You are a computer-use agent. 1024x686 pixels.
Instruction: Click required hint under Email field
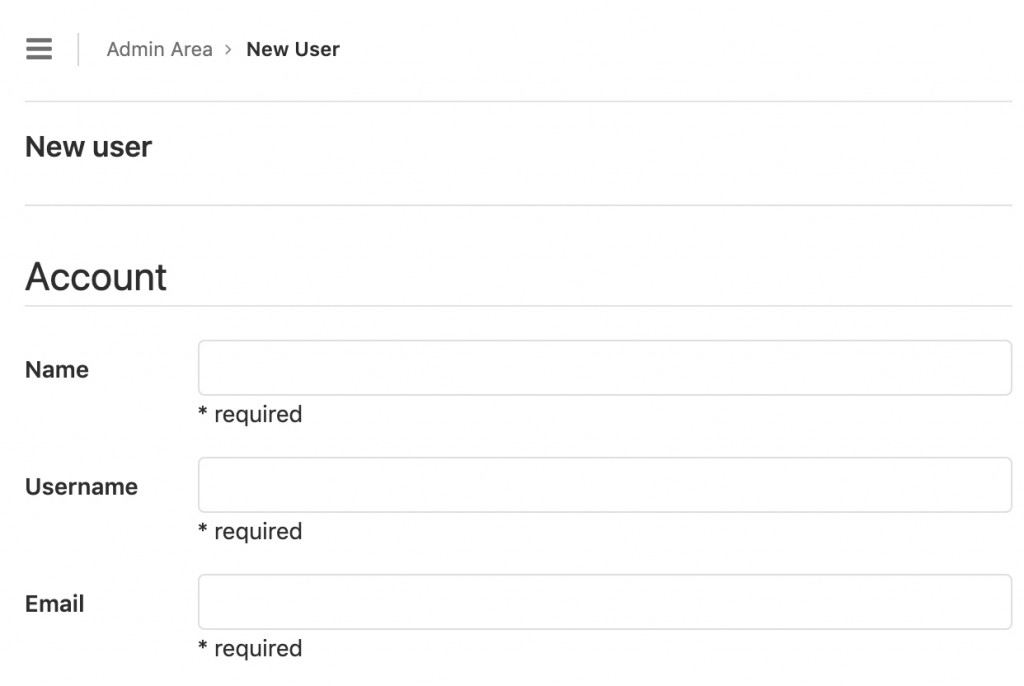coord(250,648)
